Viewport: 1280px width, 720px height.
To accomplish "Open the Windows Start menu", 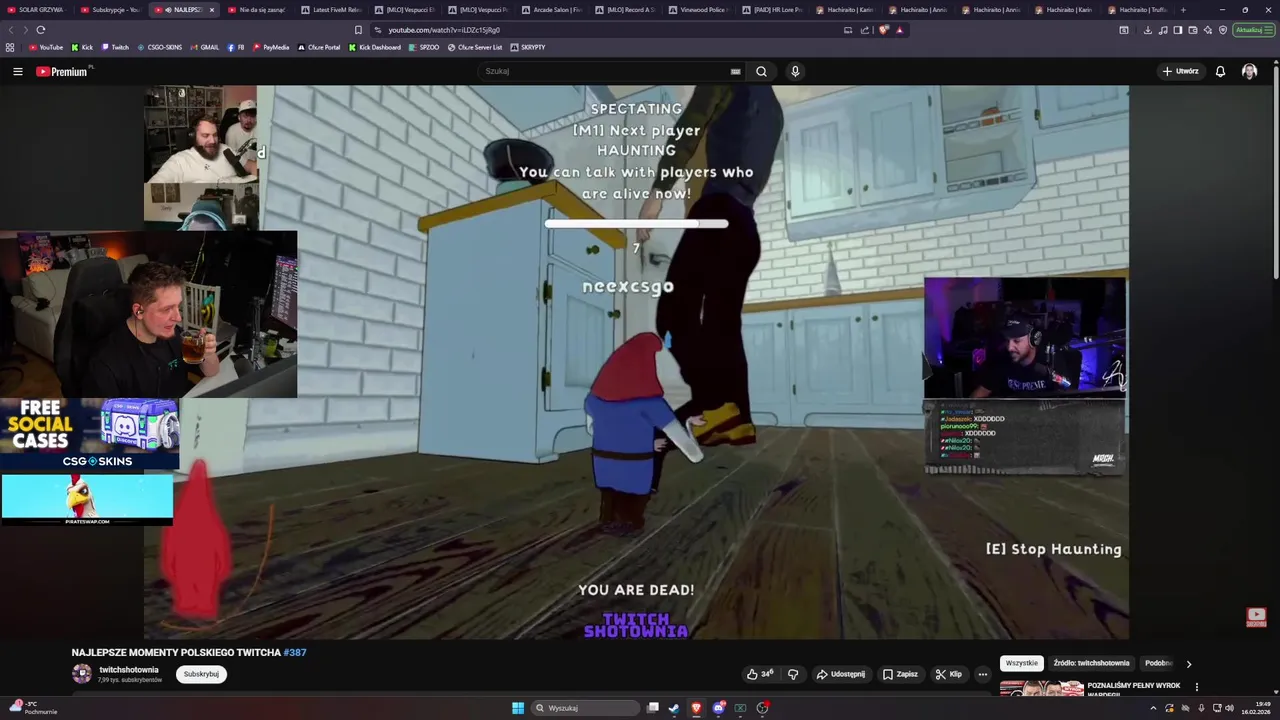I will tap(517, 708).
